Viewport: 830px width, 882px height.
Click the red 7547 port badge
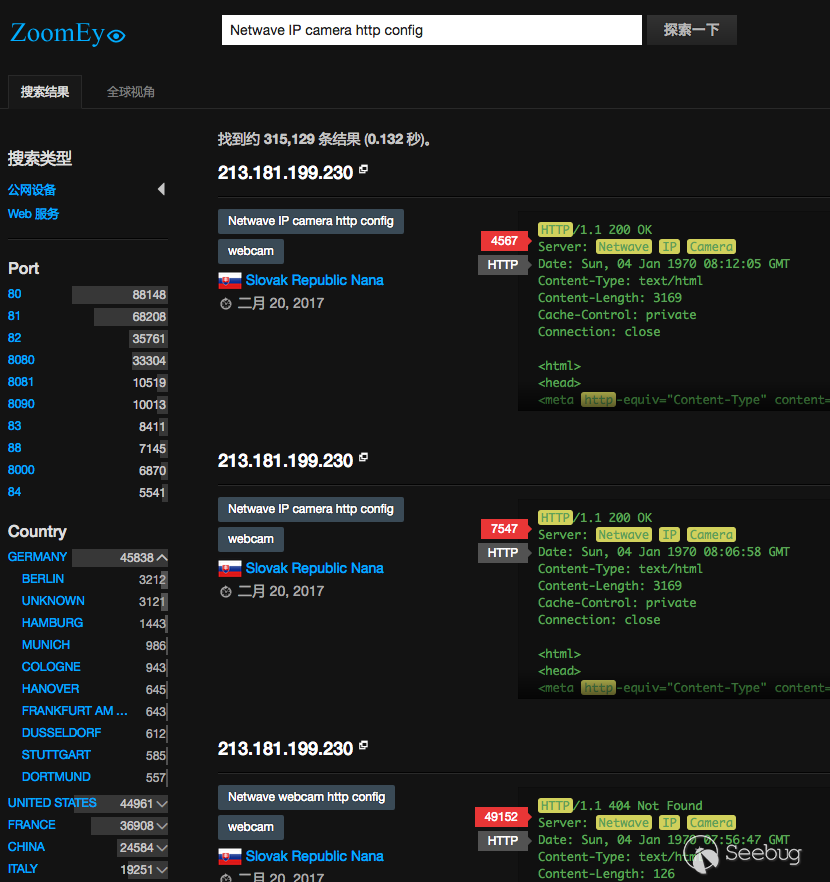[504, 529]
